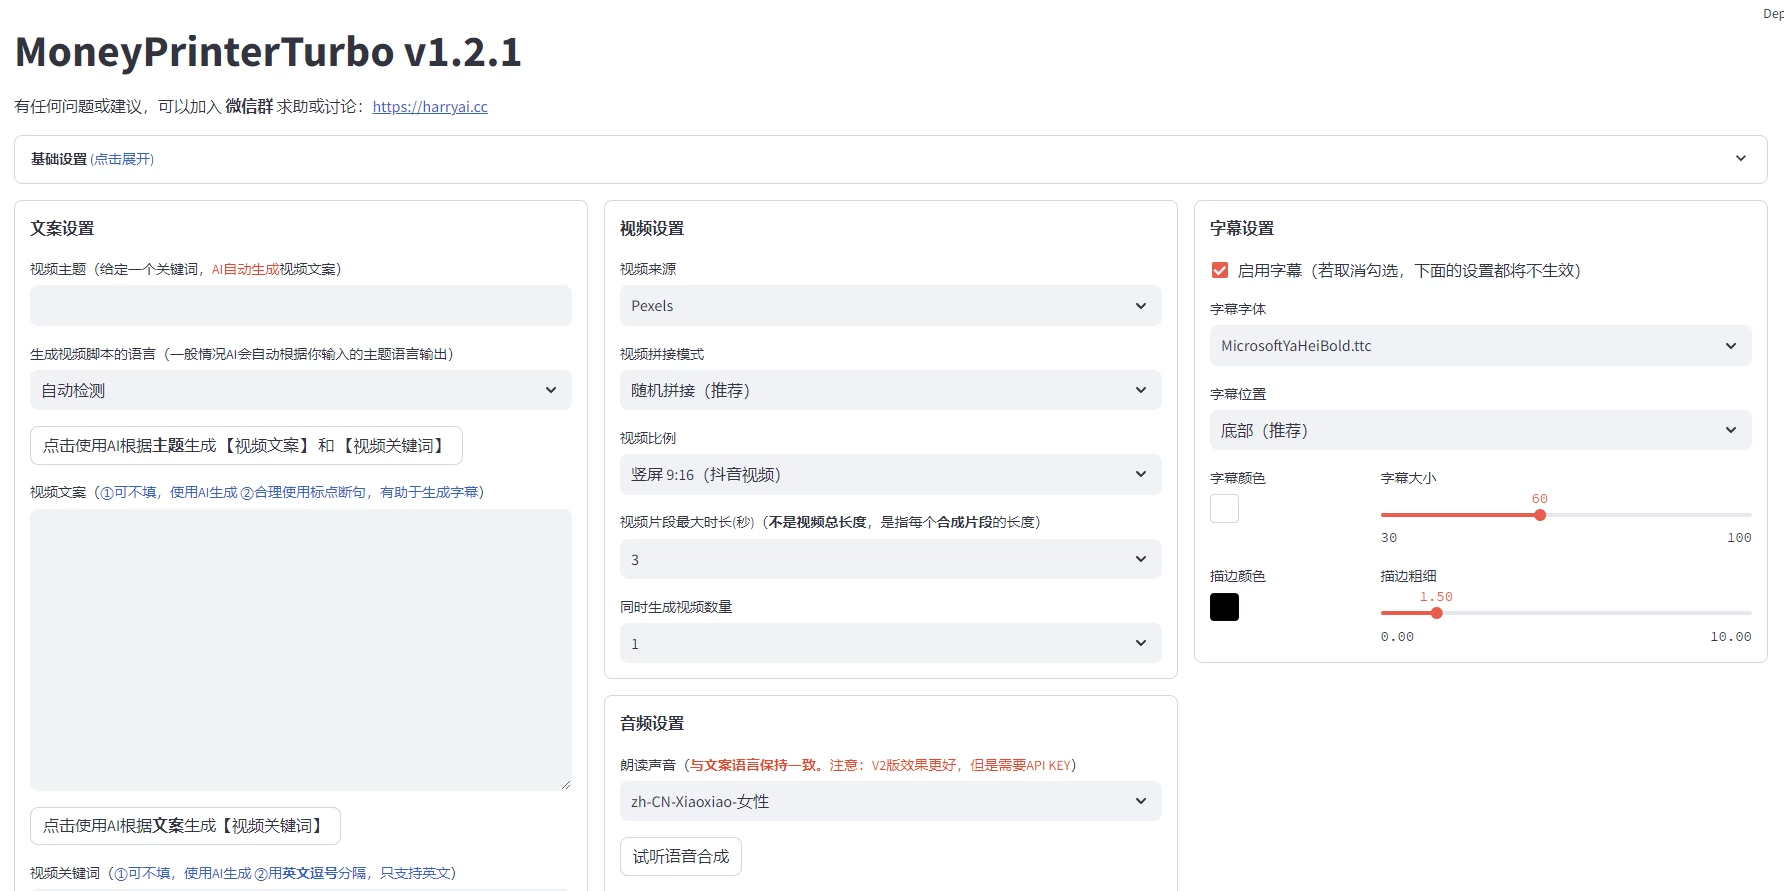The height and width of the screenshot is (891, 1784).
Task: Click inside the 视频文案 text area
Action: coord(300,649)
